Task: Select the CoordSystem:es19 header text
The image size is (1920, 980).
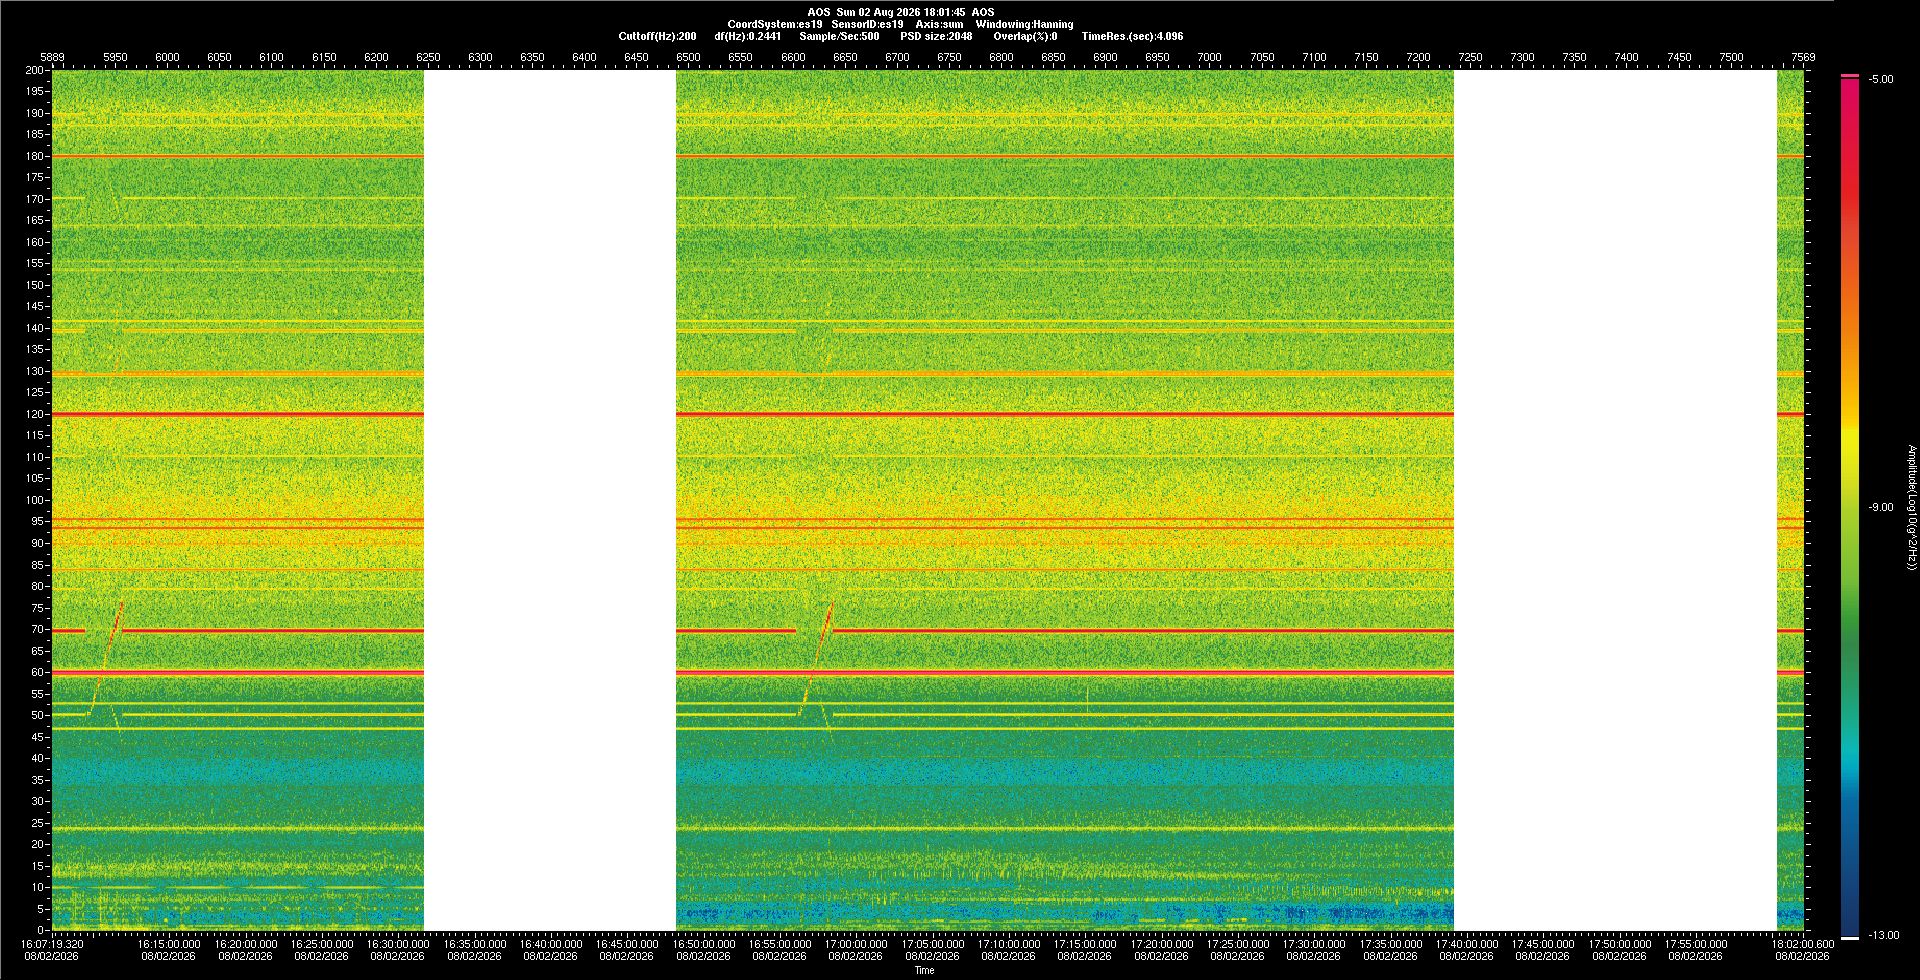Action: [x=775, y=24]
